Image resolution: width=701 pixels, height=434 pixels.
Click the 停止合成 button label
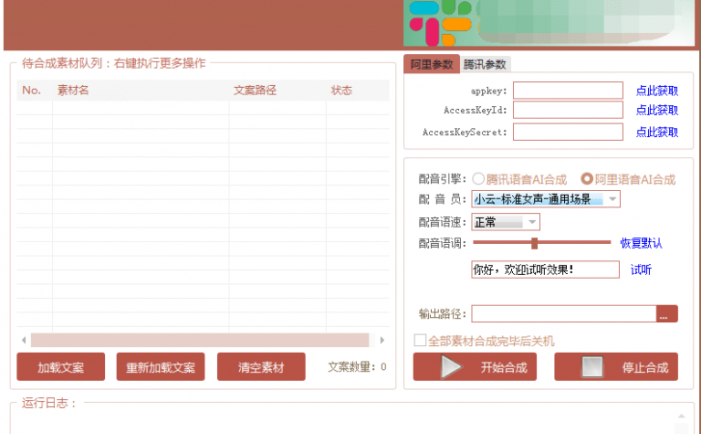click(x=645, y=367)
